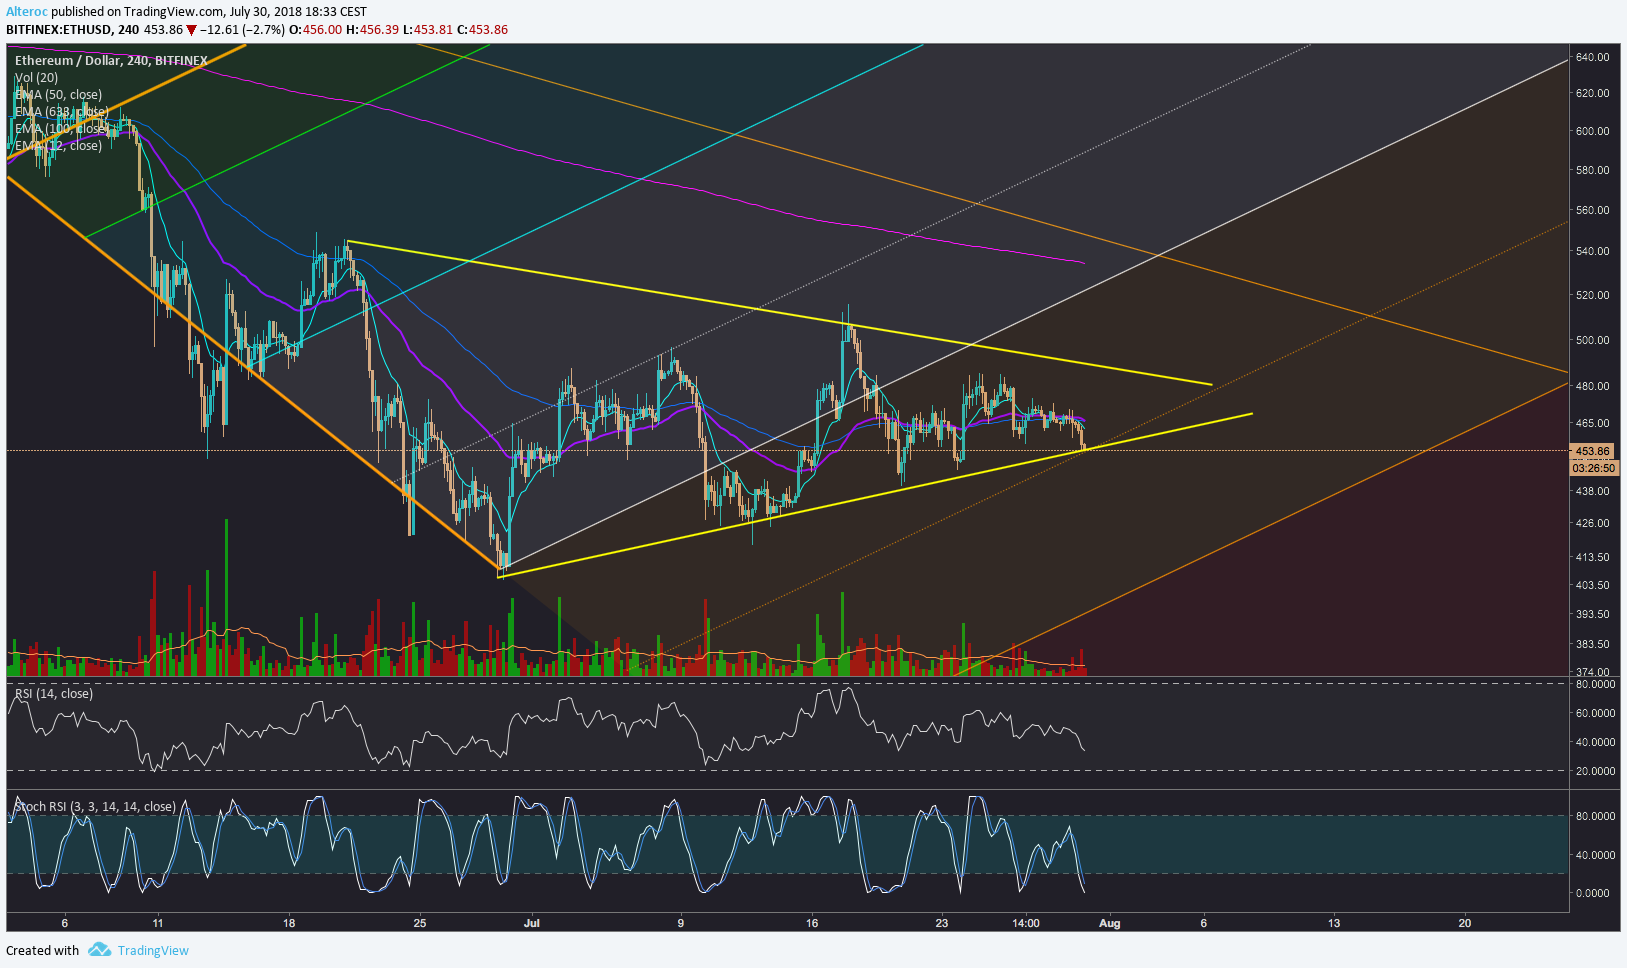Viewport: 1627px width, 968px height.
Task: Click the 25 date label on time axis
Action: (x=420, y=923)
